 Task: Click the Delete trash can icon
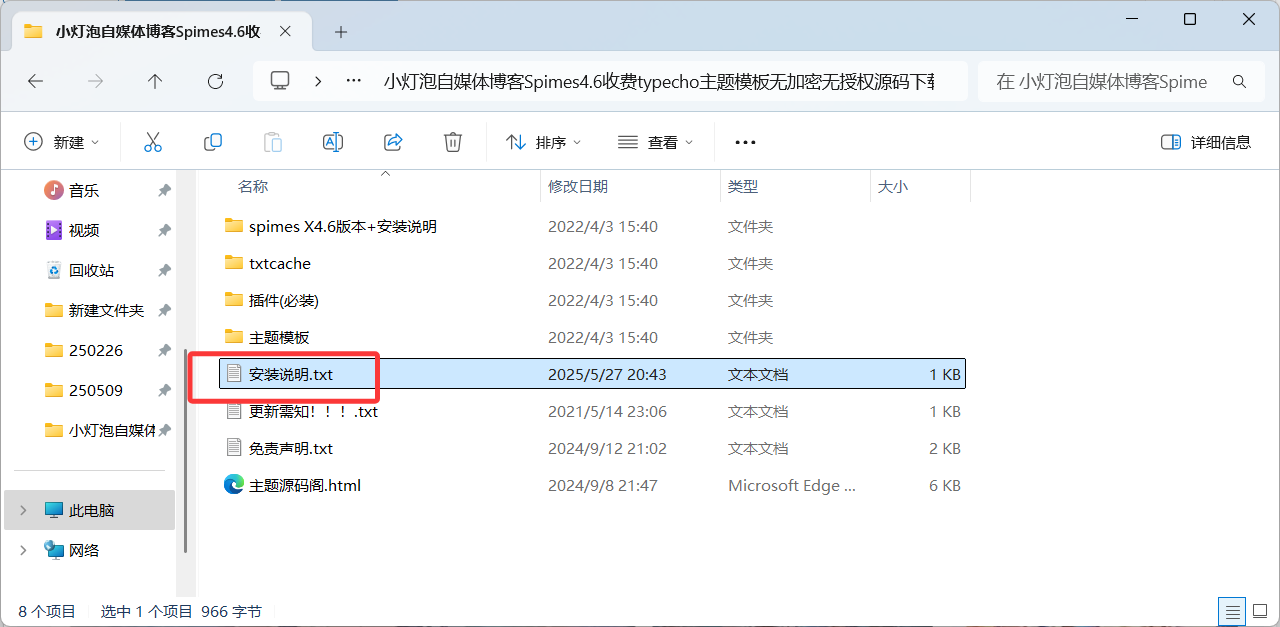point(453,142)
